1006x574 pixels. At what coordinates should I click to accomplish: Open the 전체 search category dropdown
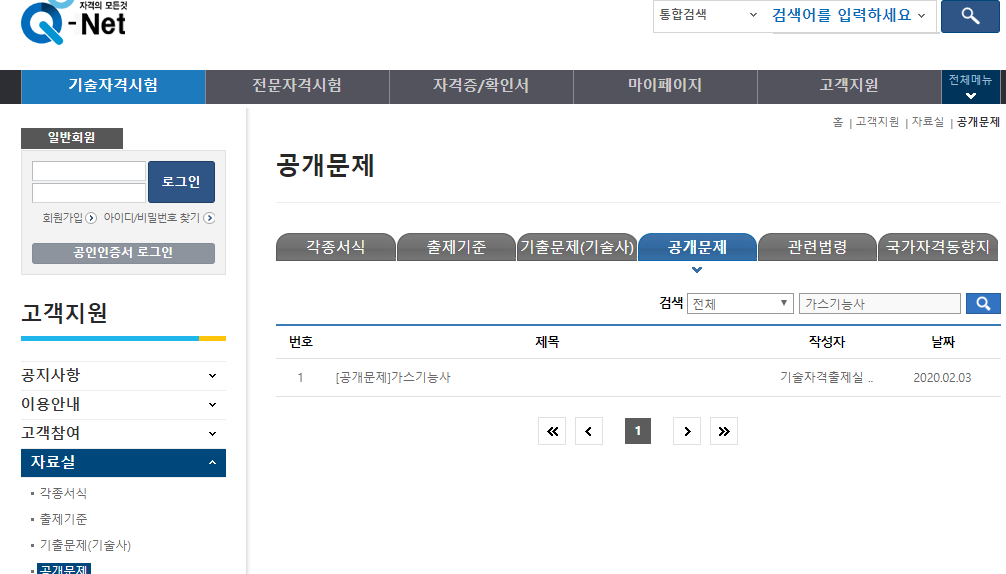(740, 304)
